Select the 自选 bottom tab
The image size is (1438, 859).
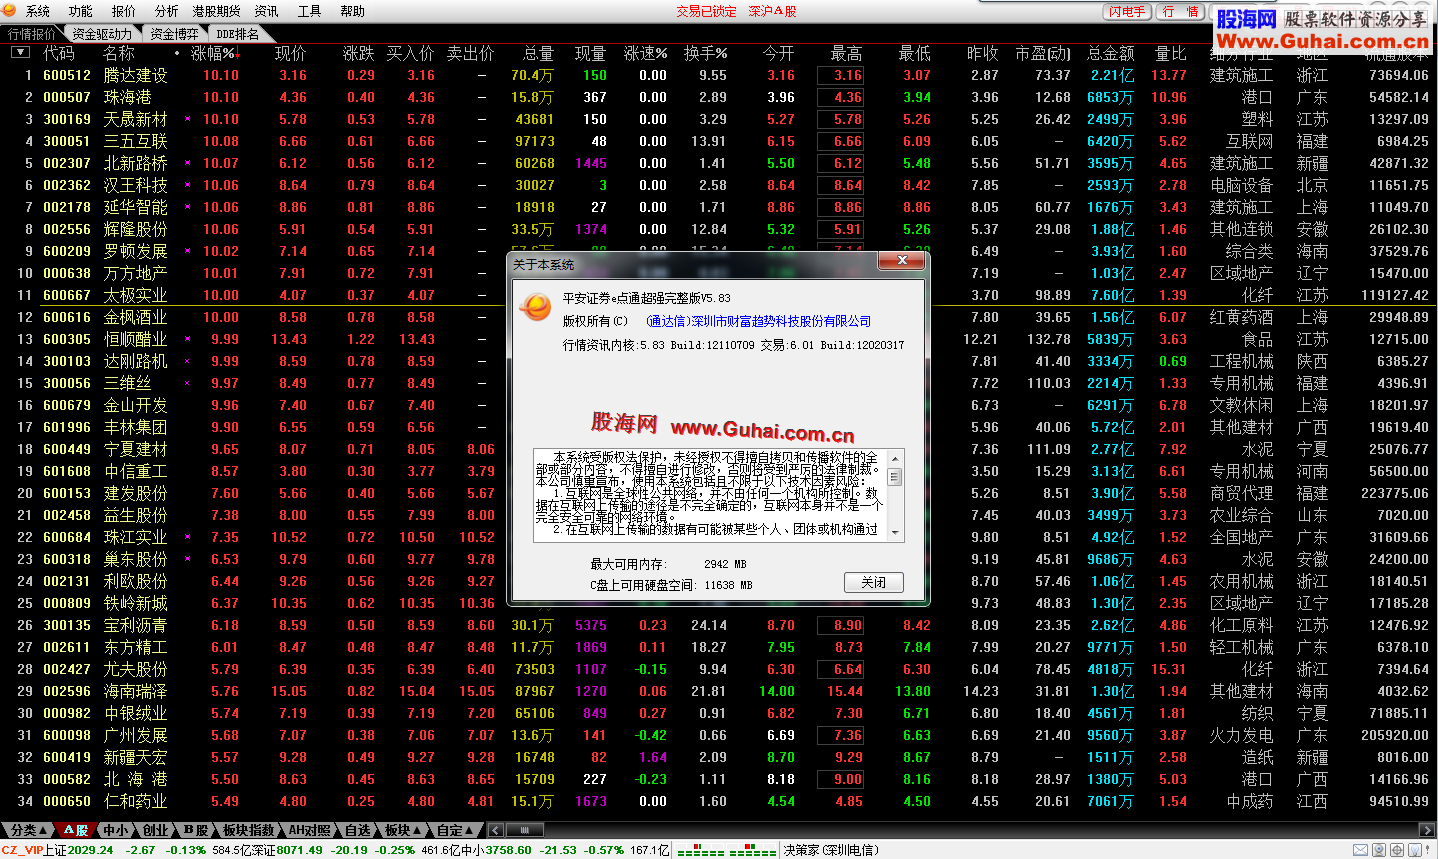pyautogui.click(x=358, y=830)
